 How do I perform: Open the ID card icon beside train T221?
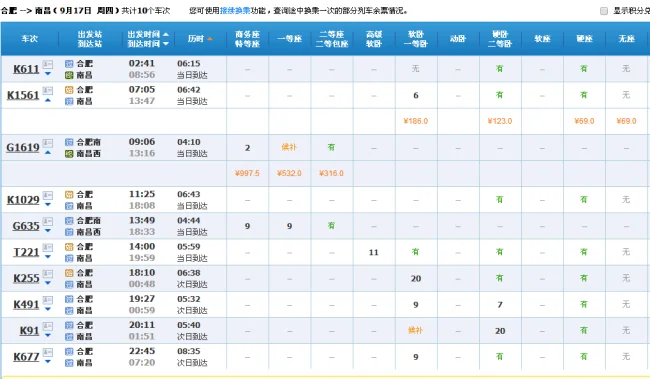pos(48,248)
